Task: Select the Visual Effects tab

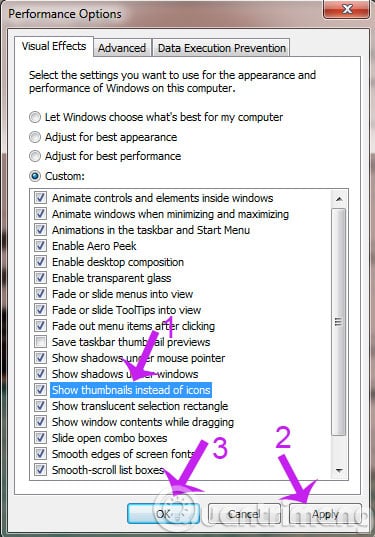Action: (54, 46)
